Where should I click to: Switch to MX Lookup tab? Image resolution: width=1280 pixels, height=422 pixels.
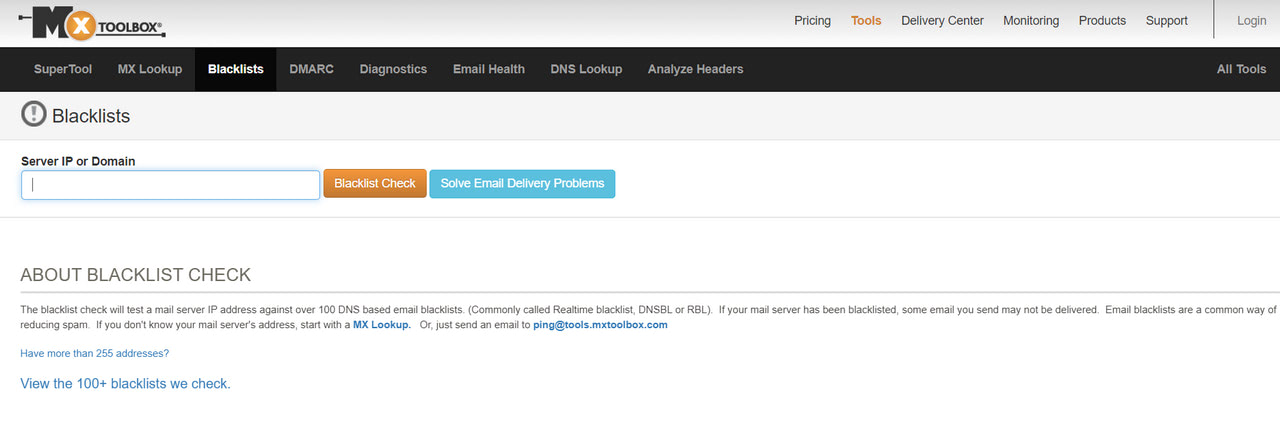click(150, 69)
